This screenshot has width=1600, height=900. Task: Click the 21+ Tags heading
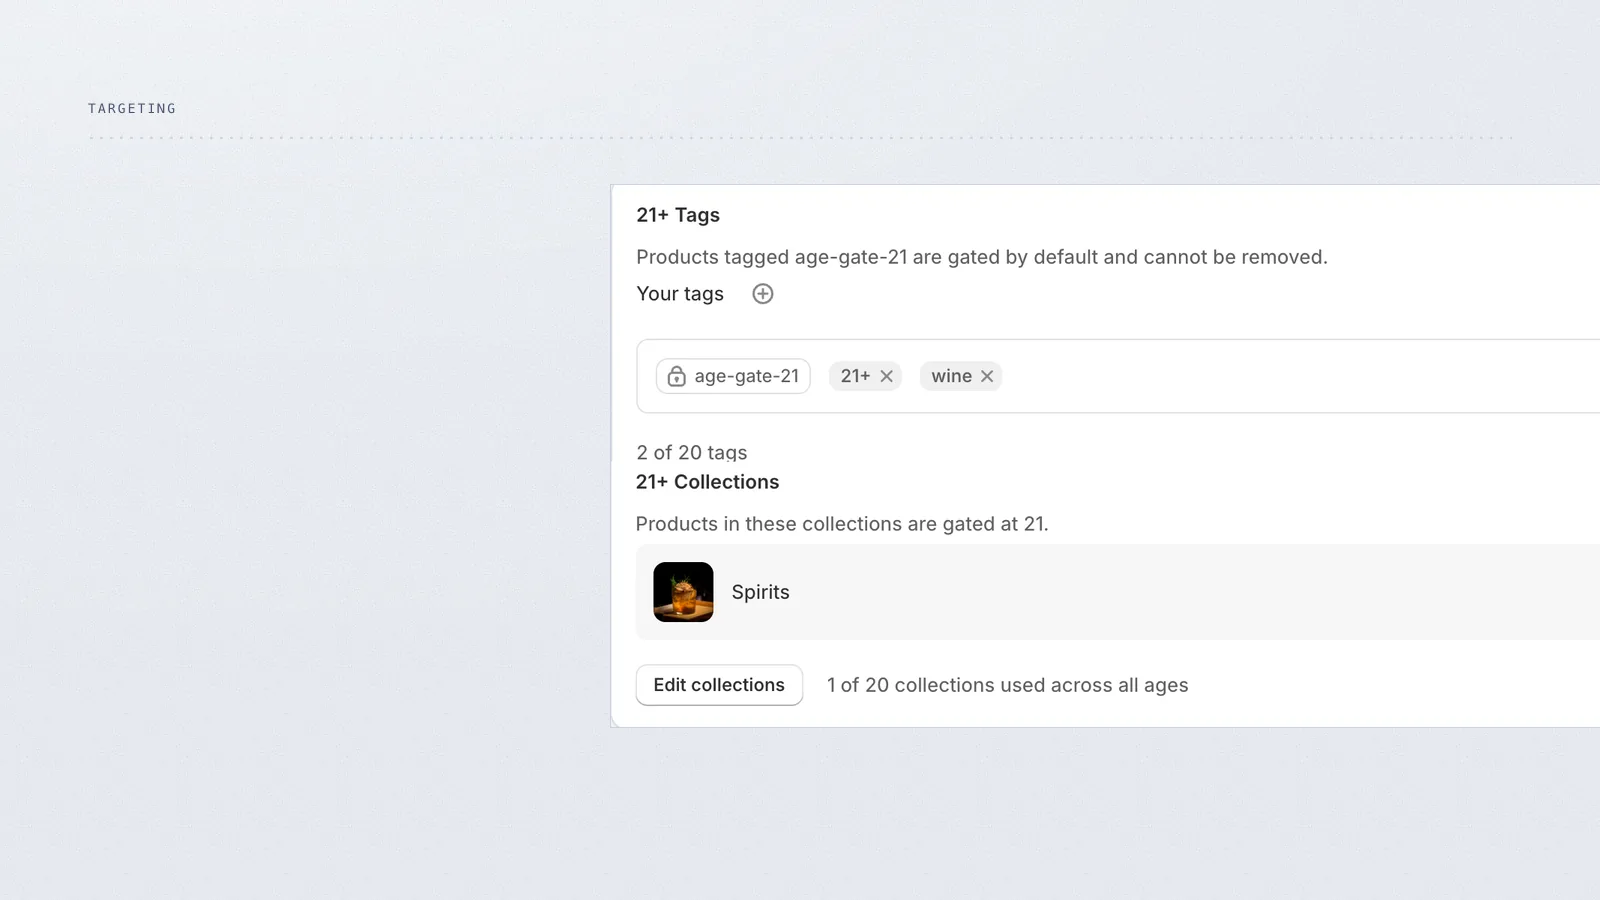pyautogui.click(x=678, y=215)
